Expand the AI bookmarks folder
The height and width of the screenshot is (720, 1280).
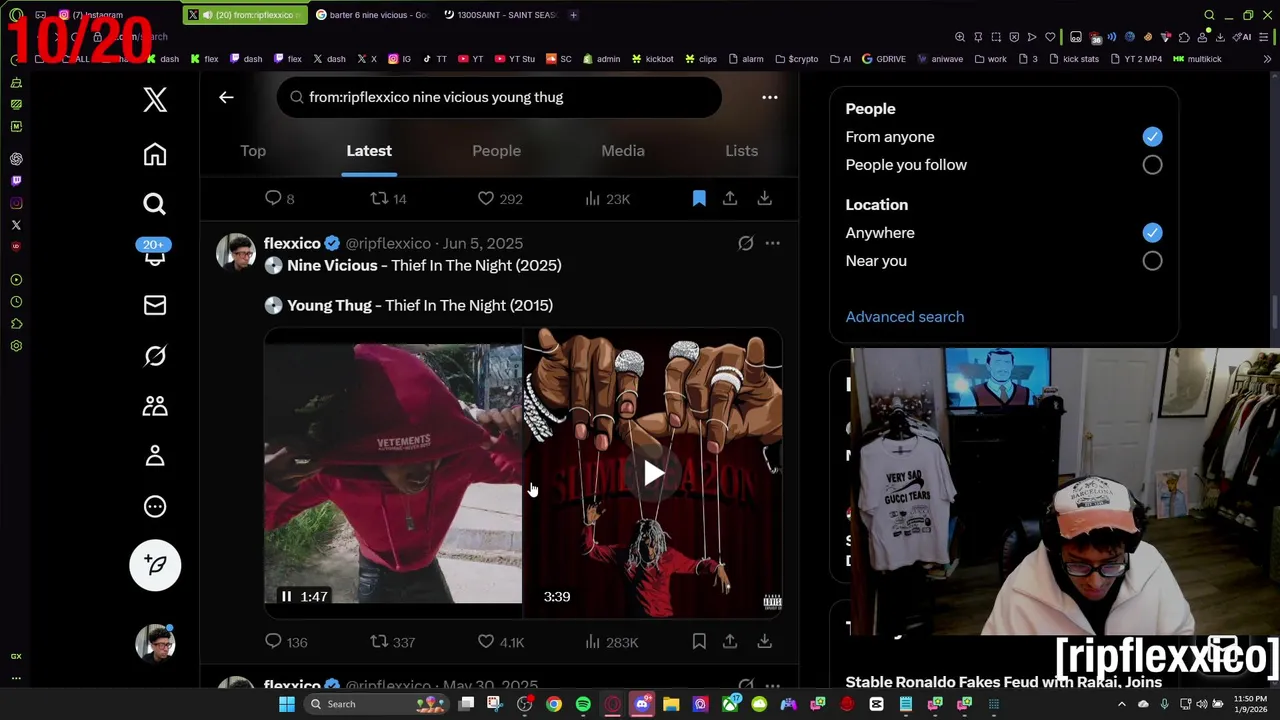(840, 59)
